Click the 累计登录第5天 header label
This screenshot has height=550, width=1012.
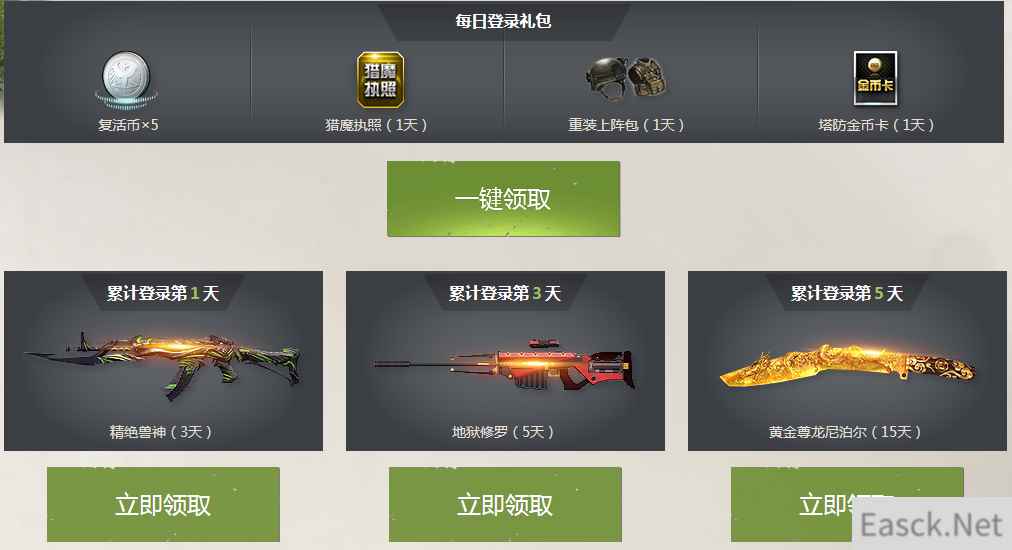click(847, 293)
